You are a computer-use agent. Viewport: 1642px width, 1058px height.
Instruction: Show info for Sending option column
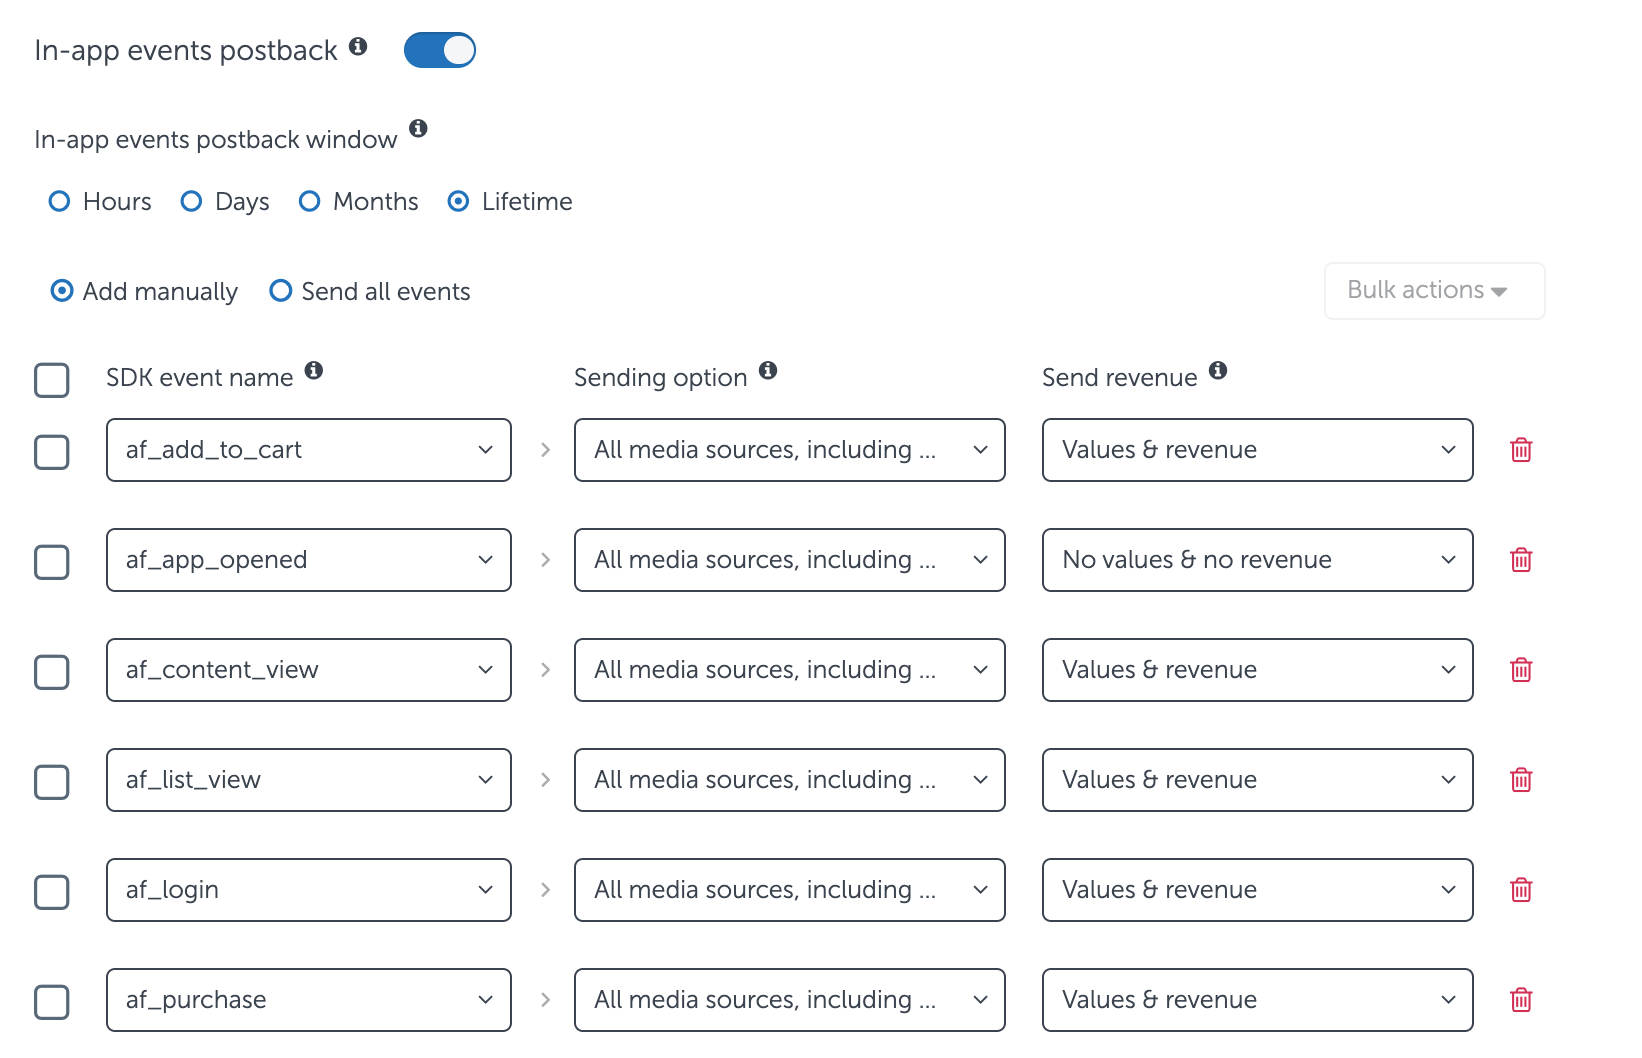[768, 370]
